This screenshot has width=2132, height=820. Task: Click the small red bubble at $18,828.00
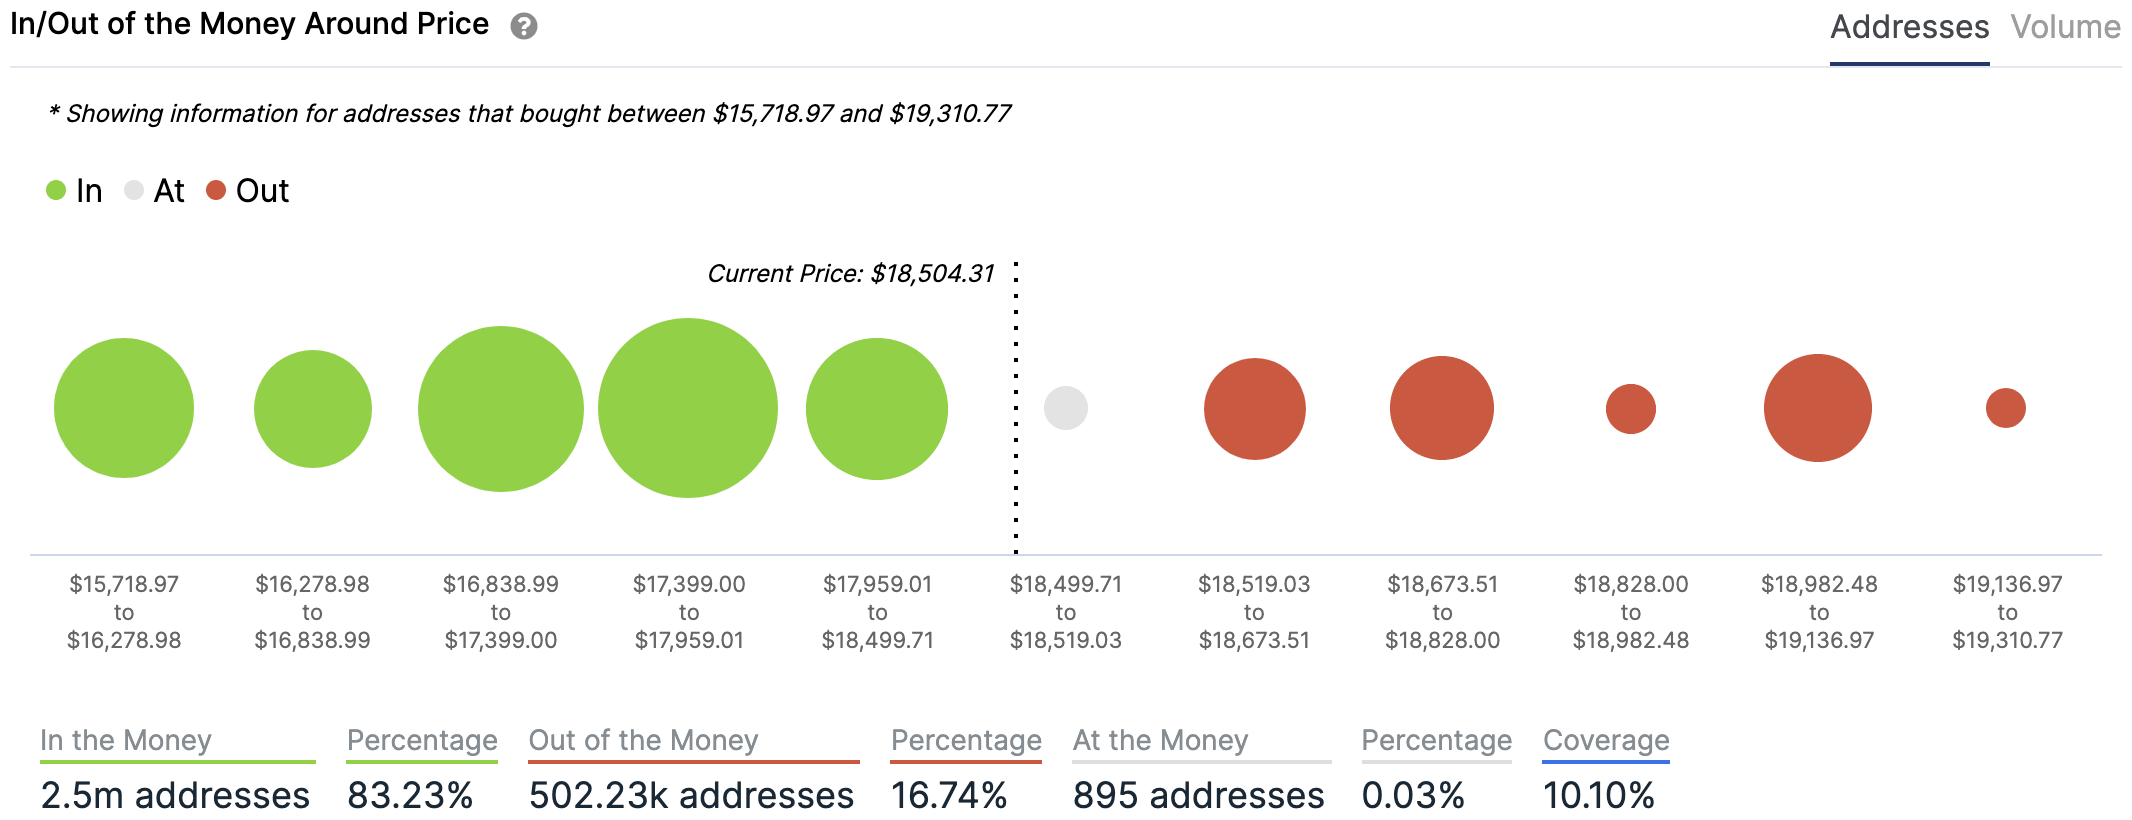tap(1631, 409)
